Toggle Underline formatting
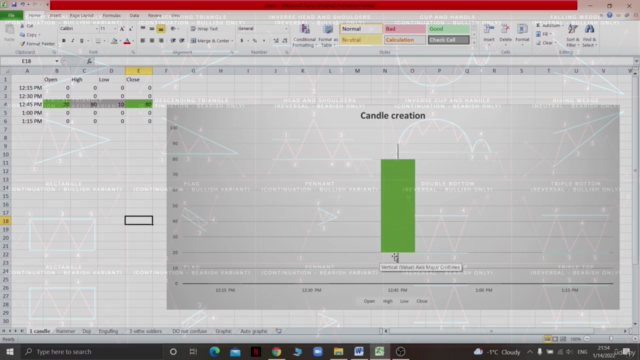Viewport: 640px width, 360px height. pyautogui.click(x=82, y=41)
